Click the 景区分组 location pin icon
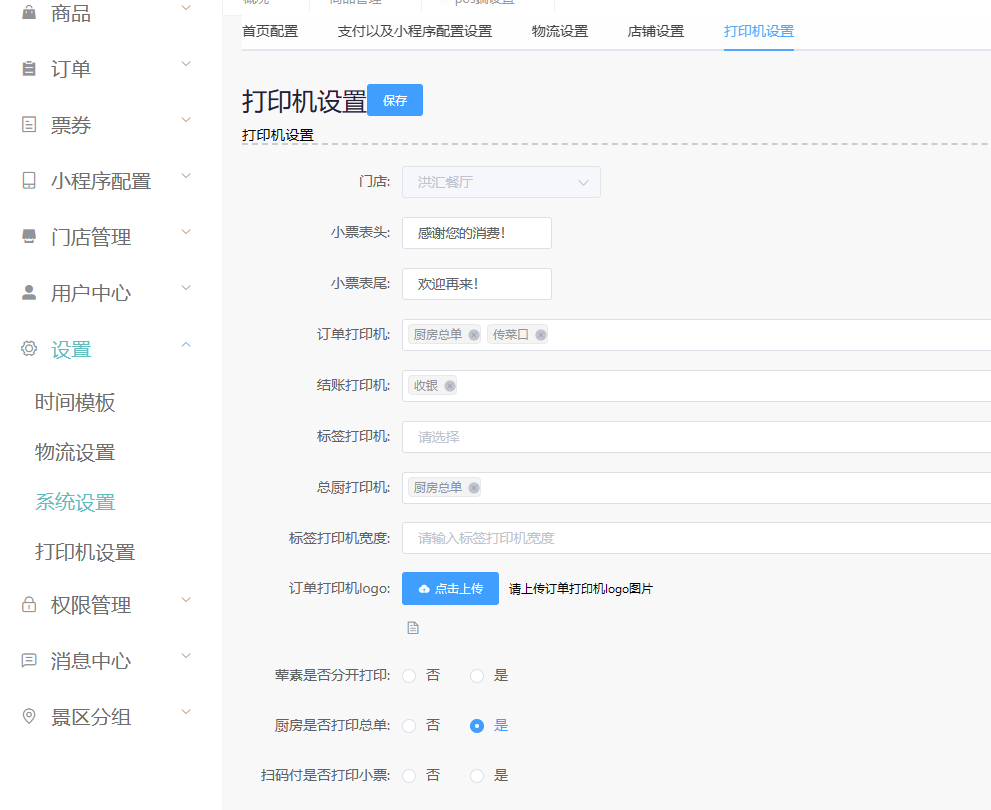Screen dimensions: 991x810 28,716
